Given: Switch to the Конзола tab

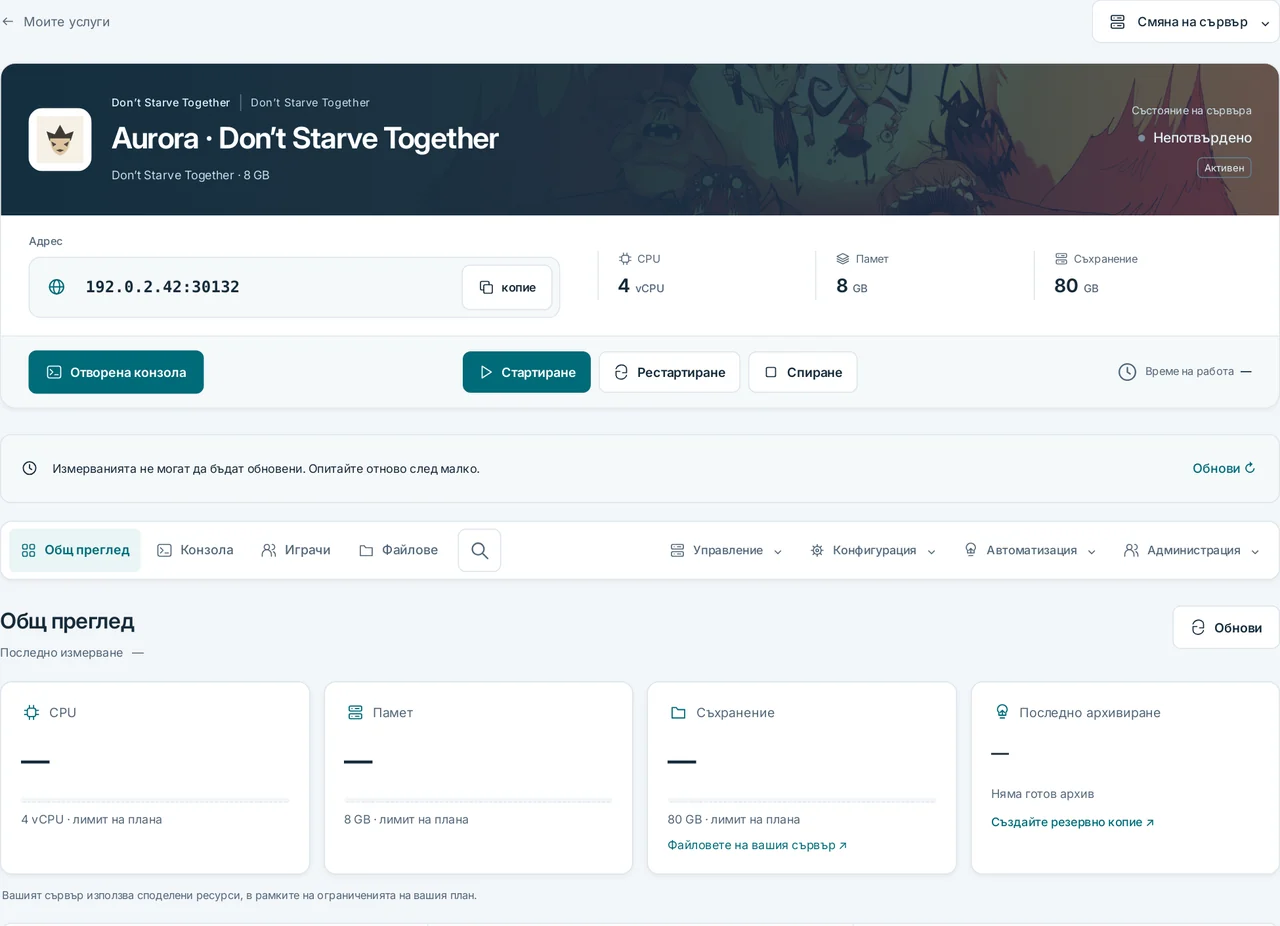Looking at the screenshot, I should [x=195, y=550].
